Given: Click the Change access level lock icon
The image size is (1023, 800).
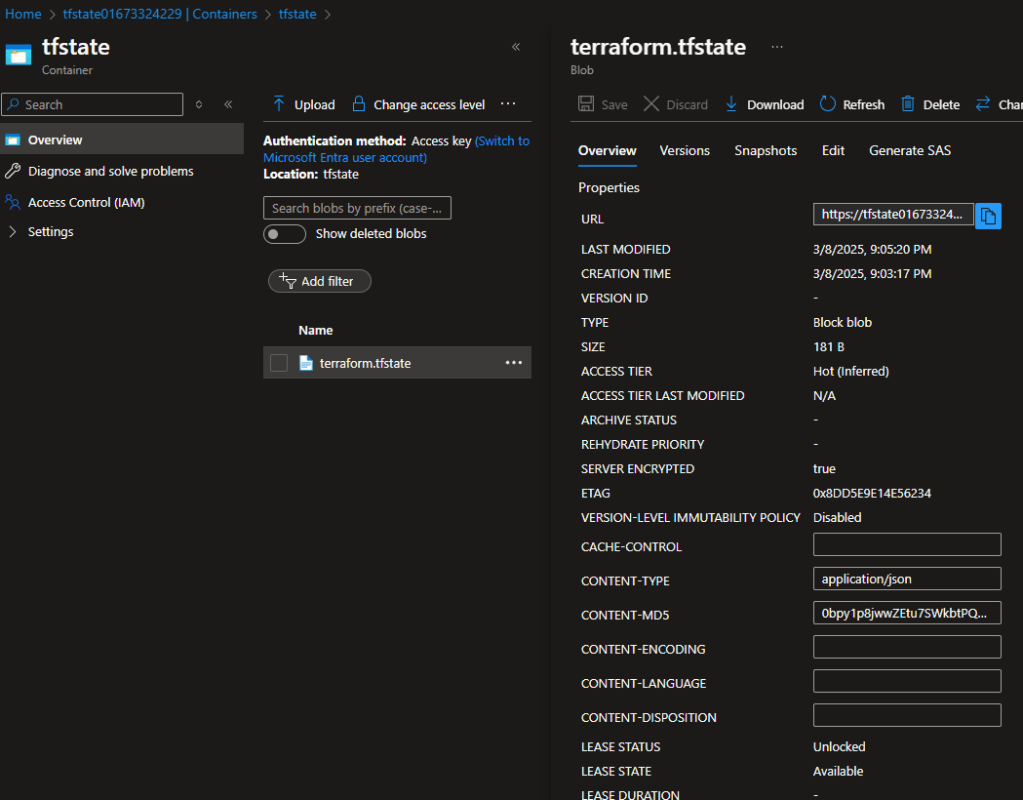Looking at the screenshot, I should pyautogui.click(x=359, y=104).
